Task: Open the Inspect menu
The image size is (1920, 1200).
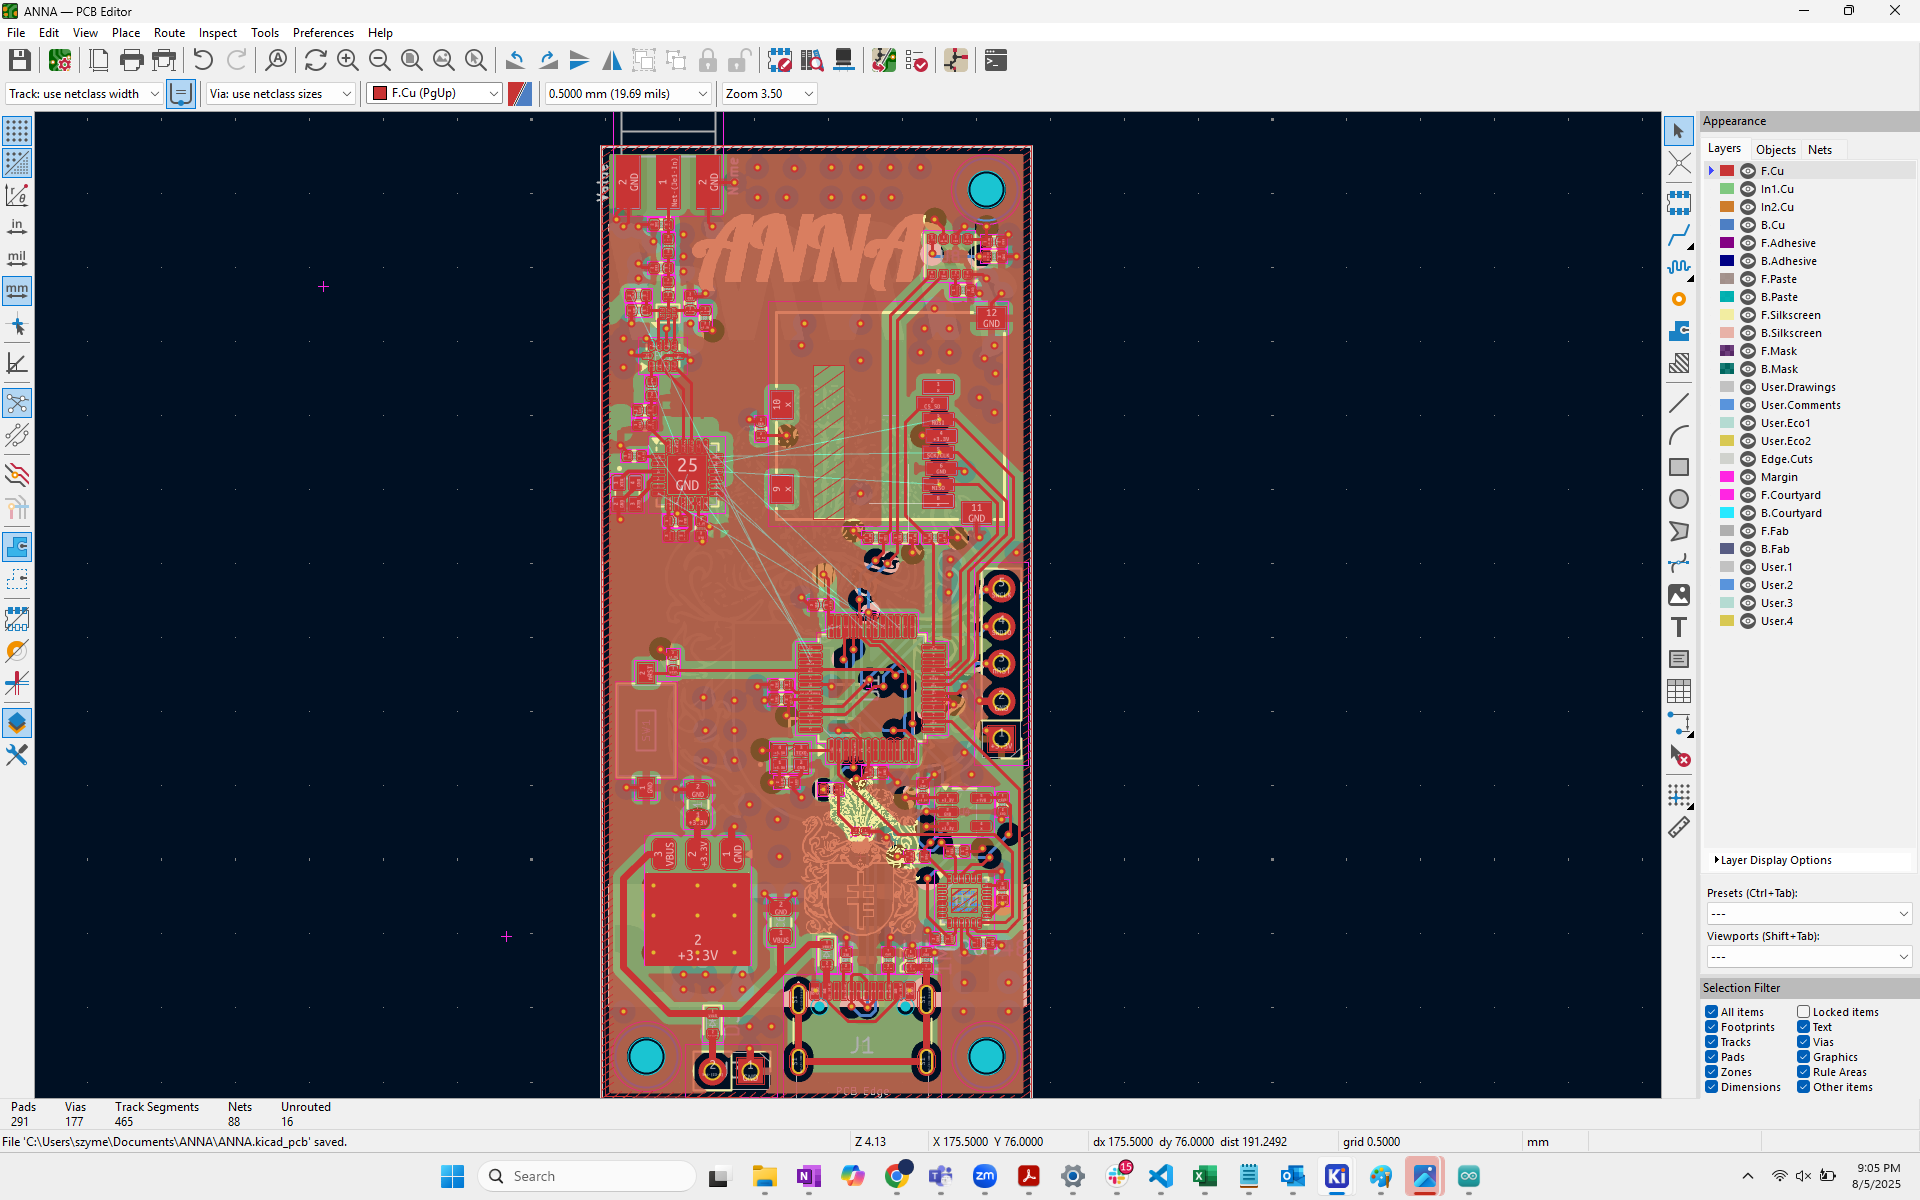Action: pos(217,33)
